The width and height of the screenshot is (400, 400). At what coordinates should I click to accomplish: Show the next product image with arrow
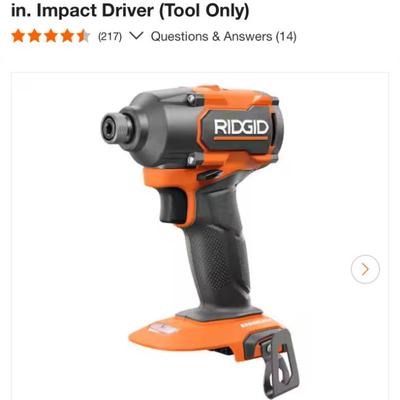pos(365,269)
